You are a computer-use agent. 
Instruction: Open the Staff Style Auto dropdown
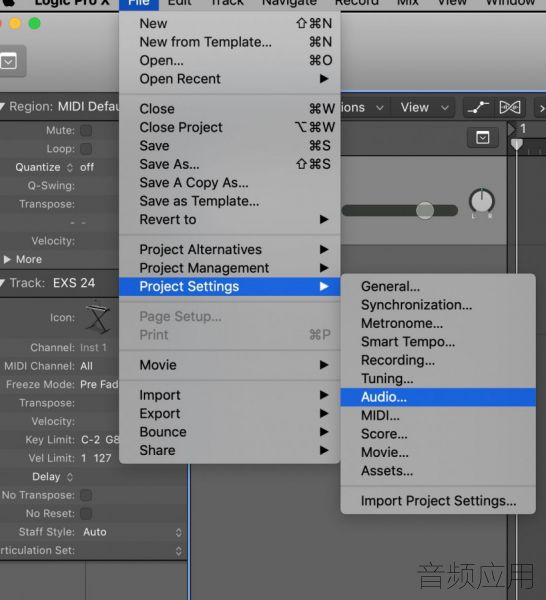(132, 532)
